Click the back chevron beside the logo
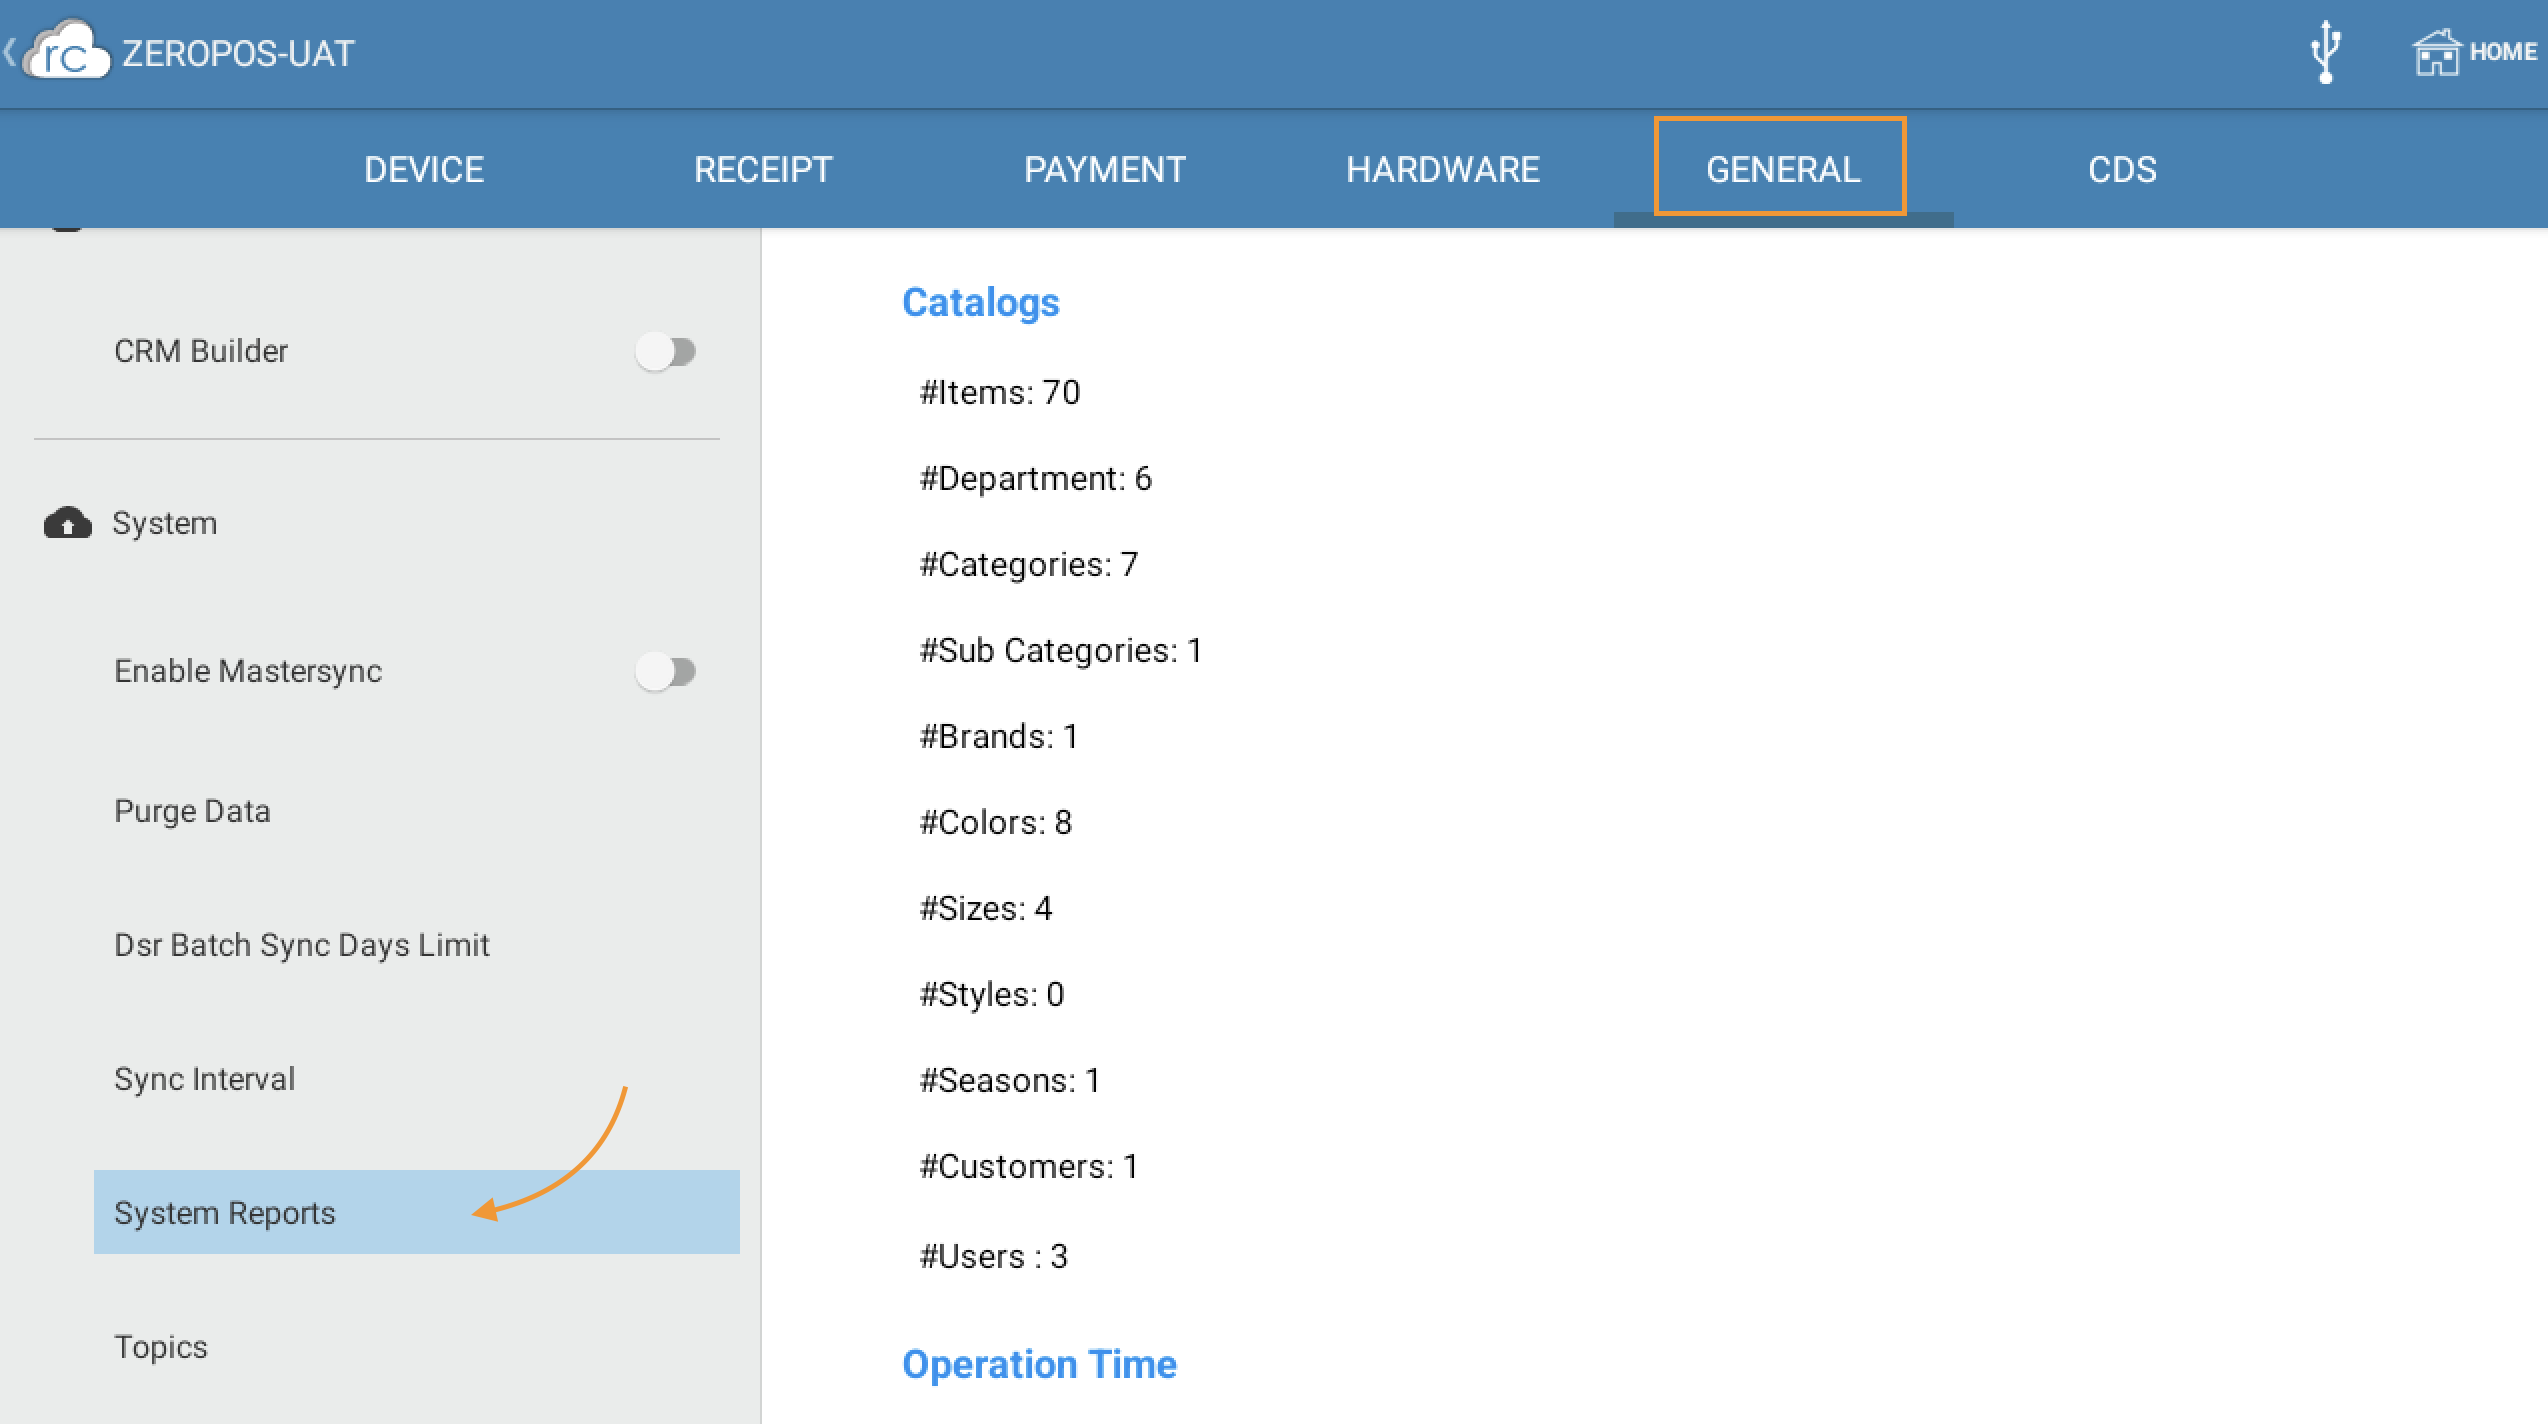The height and width of the screenshot is (1424, 2548). point(9,52)
